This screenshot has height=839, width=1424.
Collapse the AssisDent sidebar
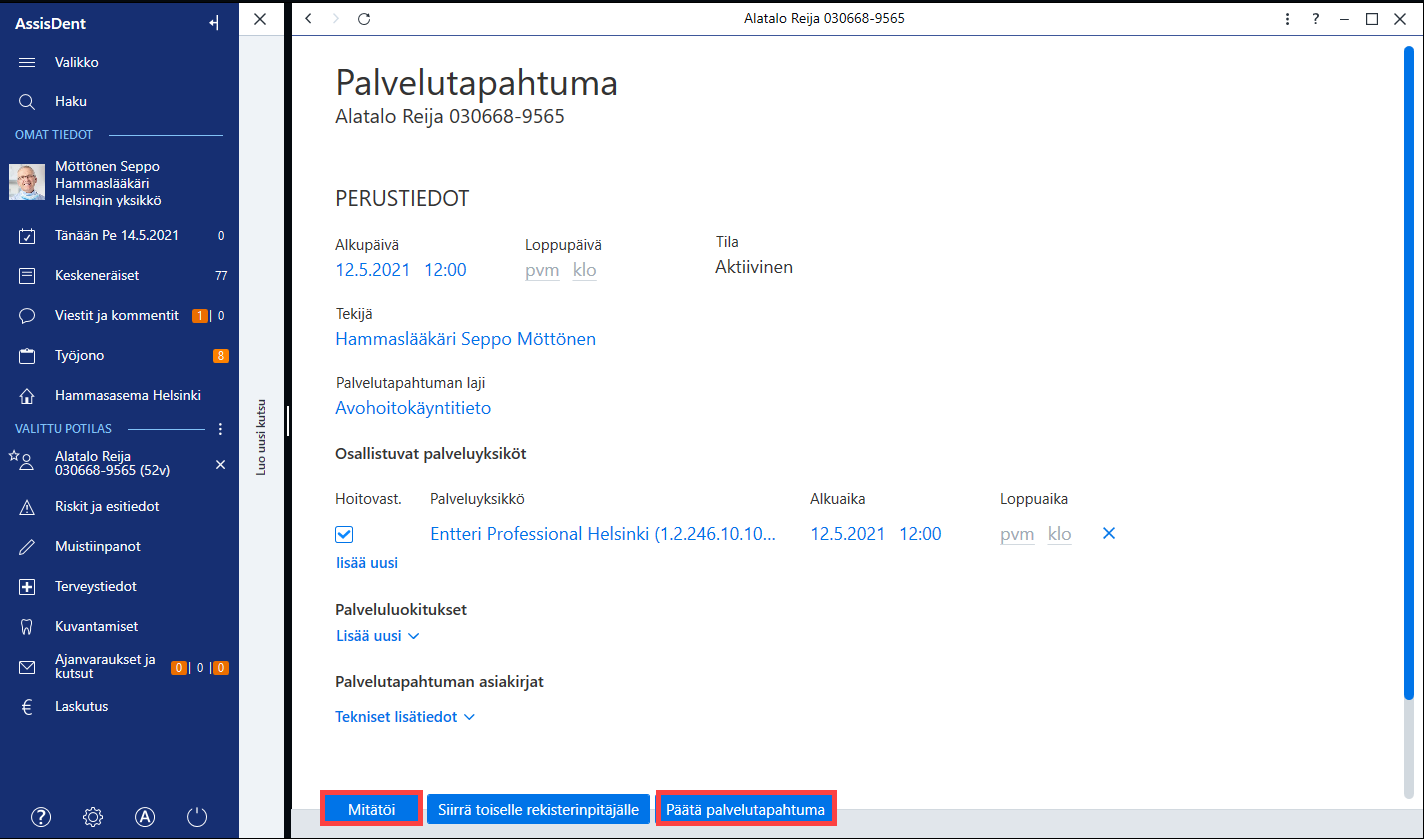click(213, 24)
